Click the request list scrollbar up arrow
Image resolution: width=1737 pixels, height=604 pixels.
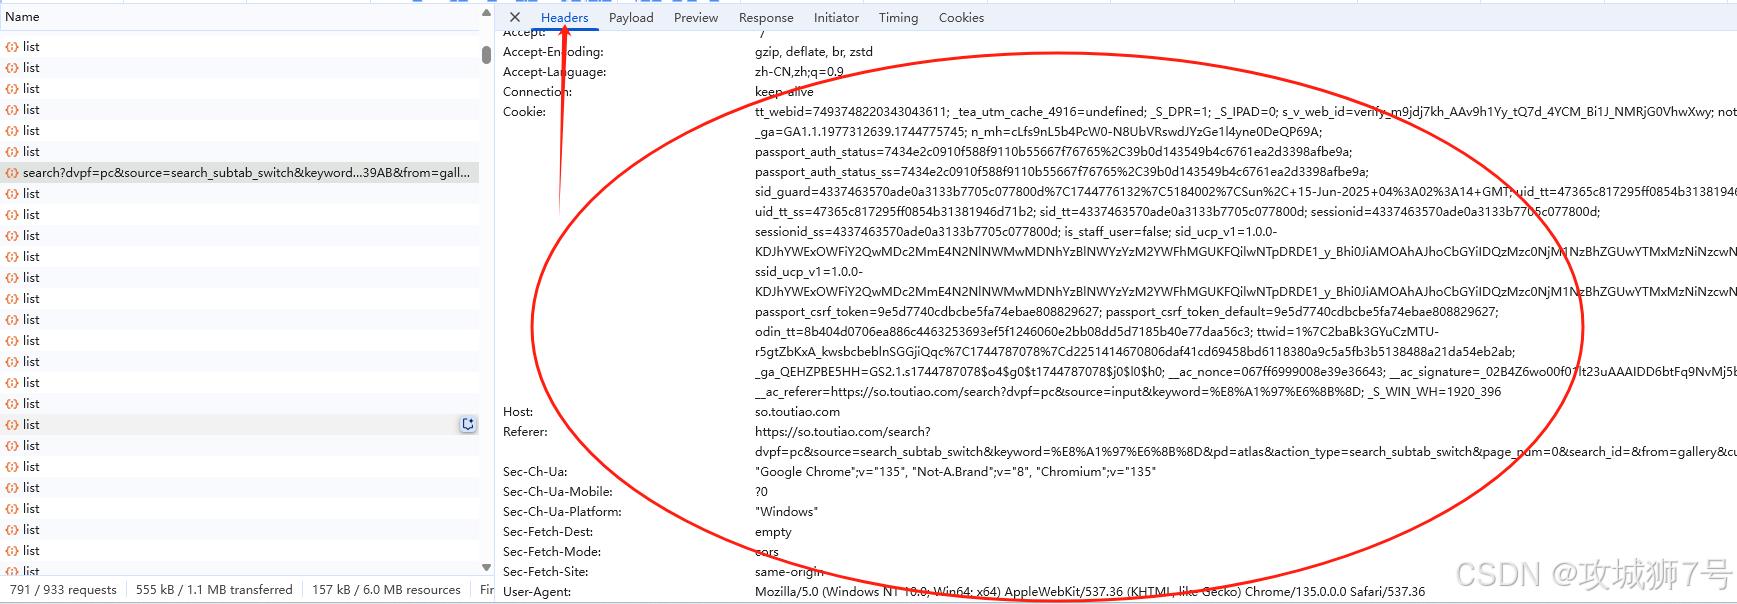[x=487, y=13]
